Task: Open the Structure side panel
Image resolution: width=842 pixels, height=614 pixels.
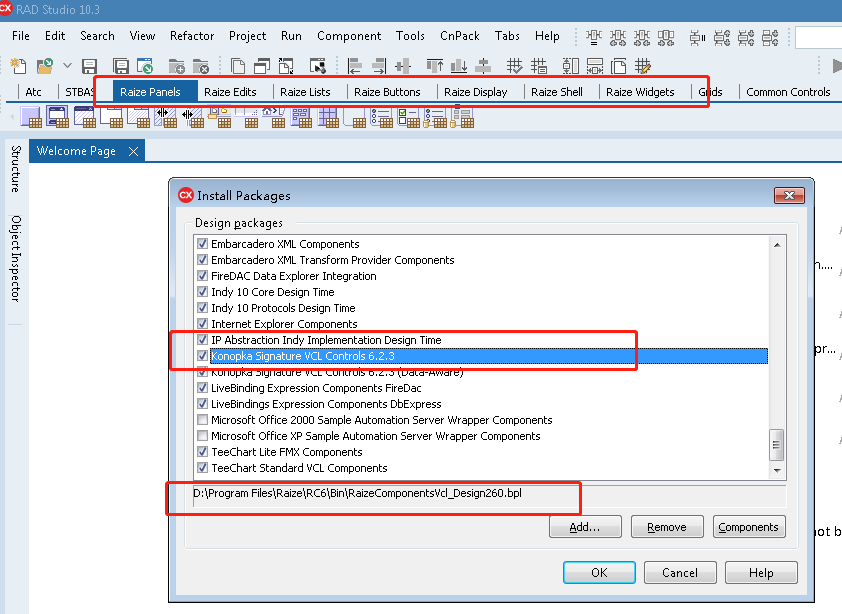Action: click(16, 169)
